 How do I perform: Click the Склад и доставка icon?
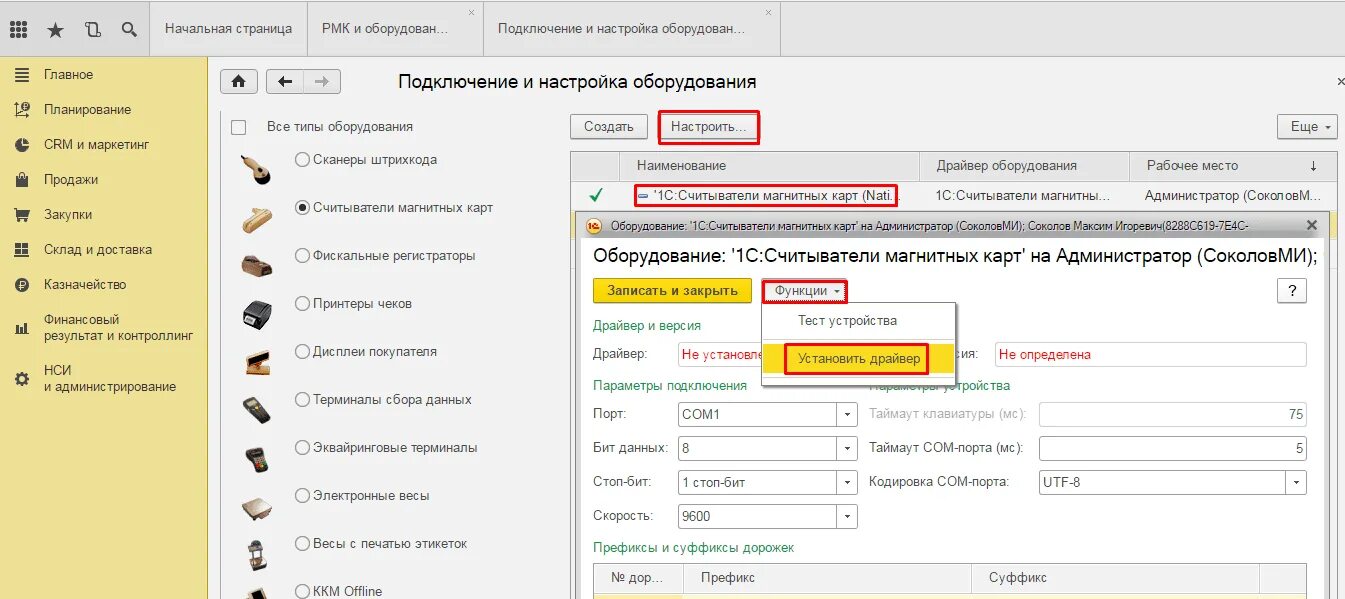point(22,250)
